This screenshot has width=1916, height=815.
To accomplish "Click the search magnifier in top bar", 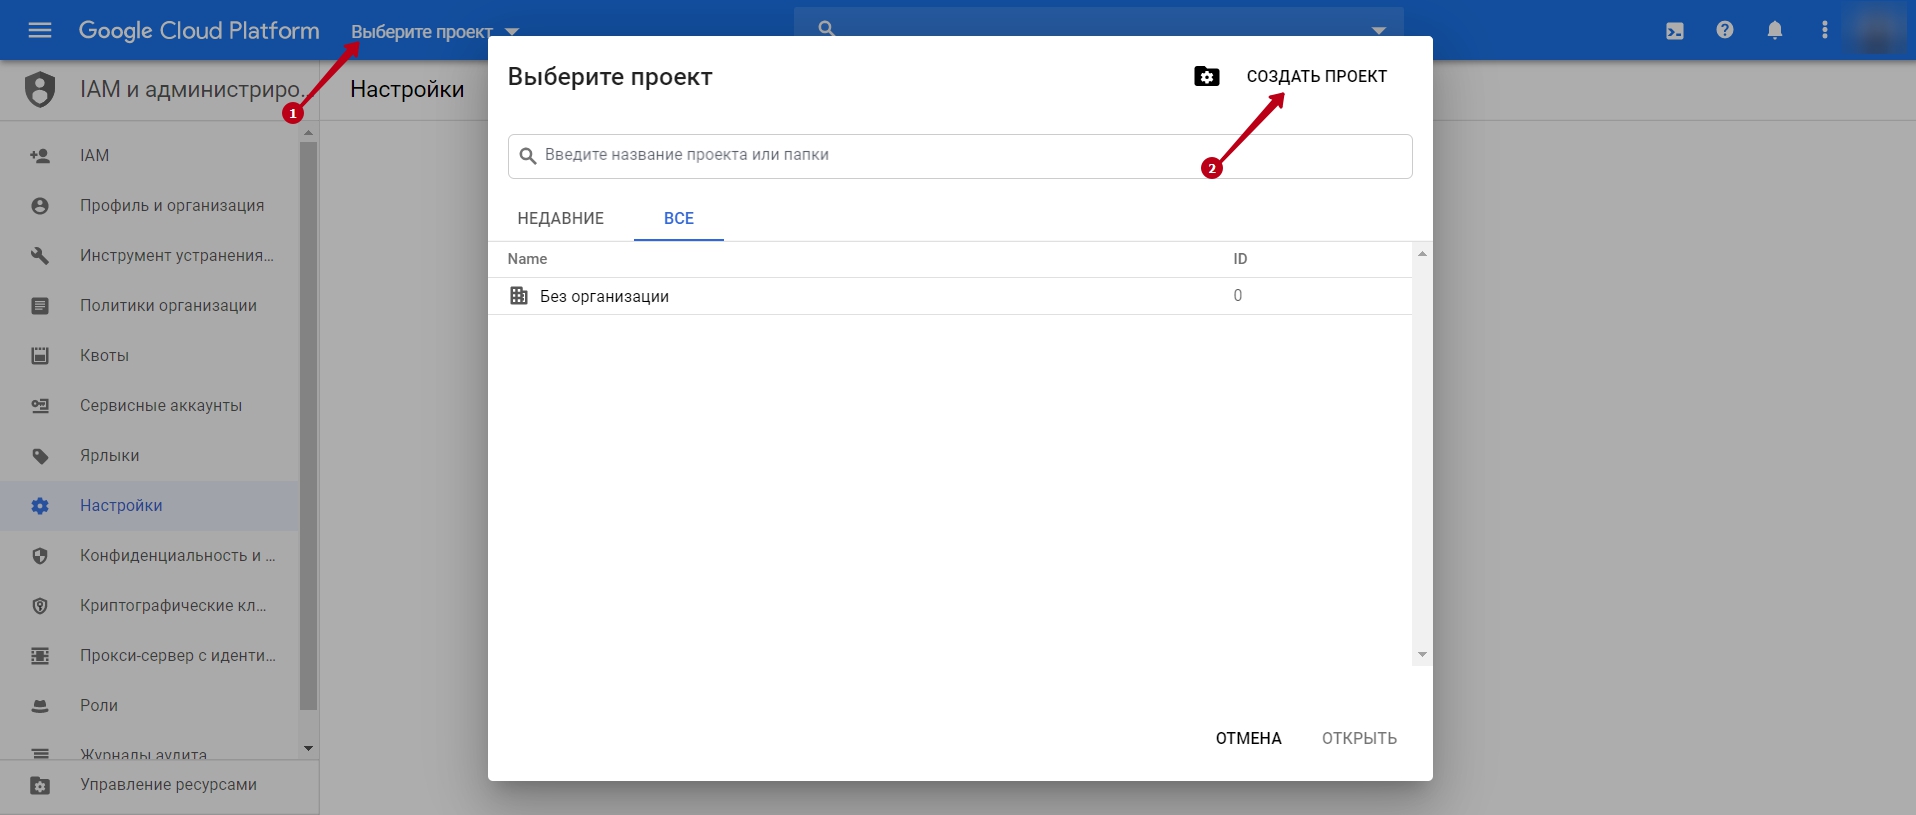I will tap(826, 29).
